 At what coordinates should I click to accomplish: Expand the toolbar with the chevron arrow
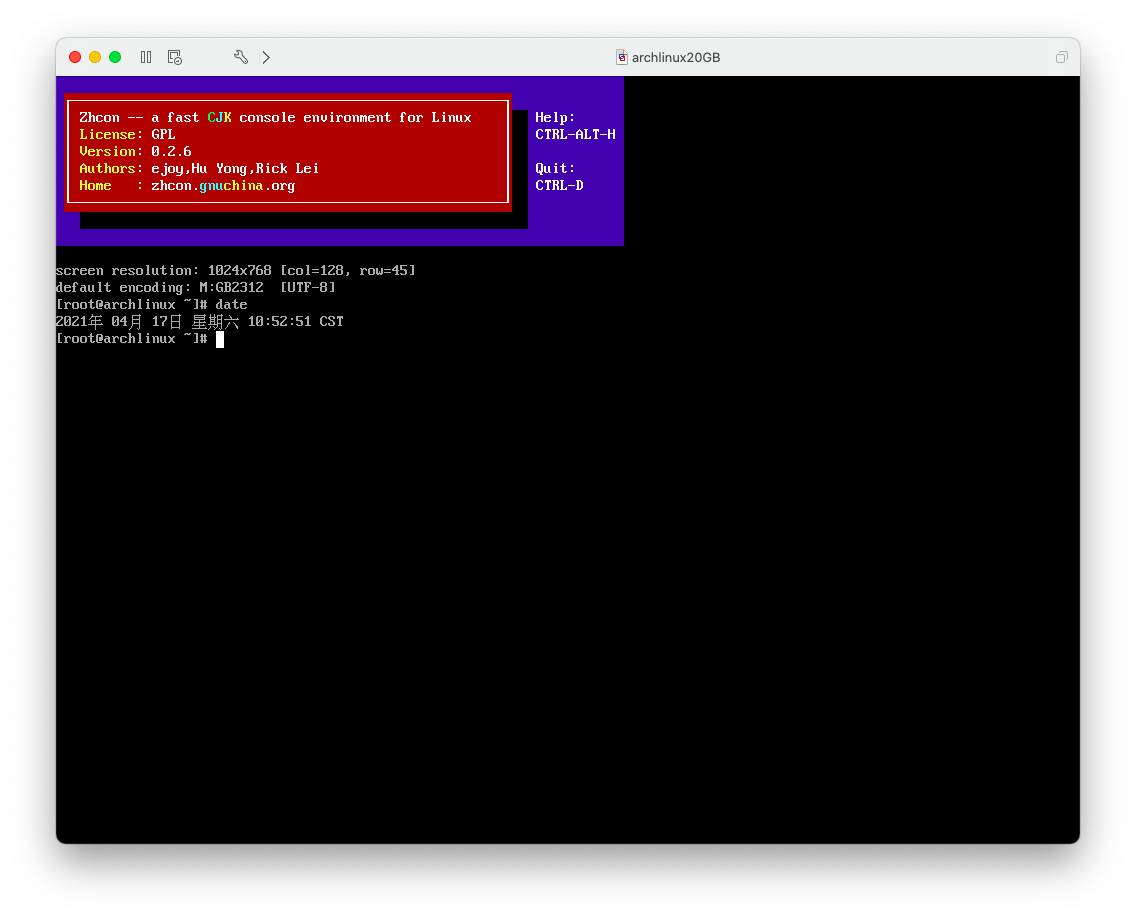click(266, 57)
